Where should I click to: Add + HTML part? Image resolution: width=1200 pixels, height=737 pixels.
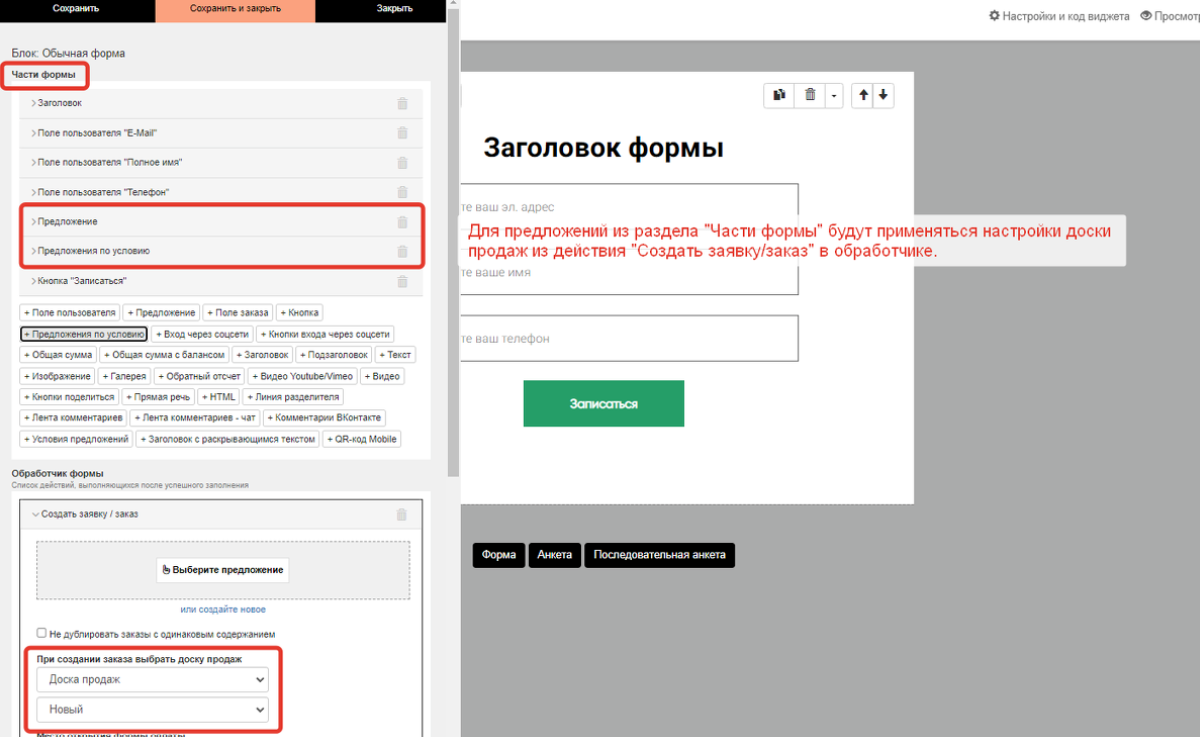[218, 397]
